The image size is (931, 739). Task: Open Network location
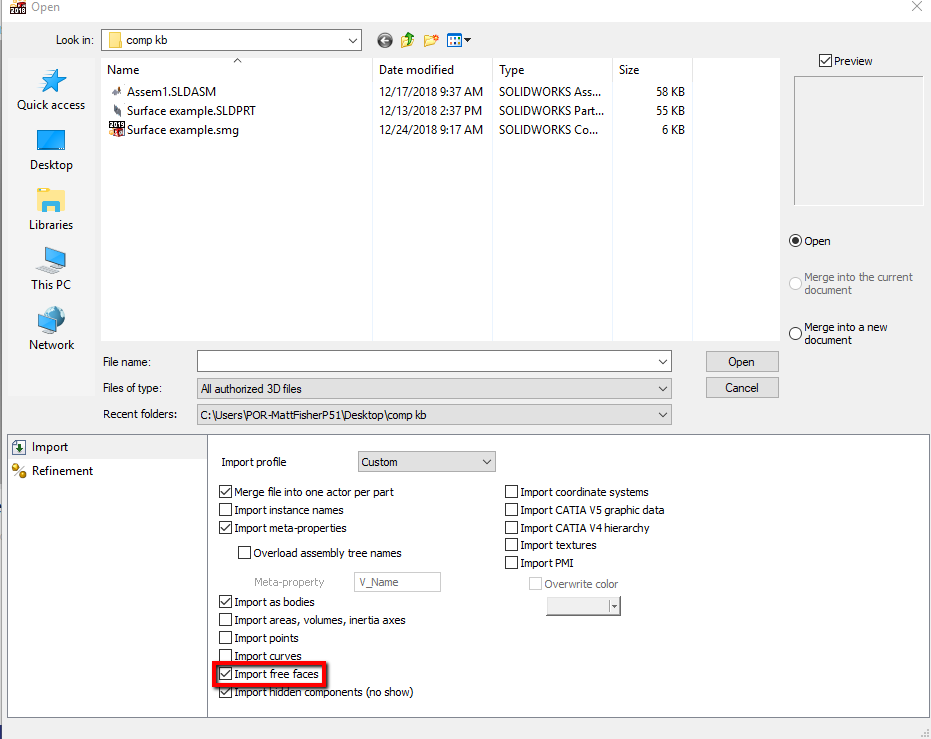(51, 329)
